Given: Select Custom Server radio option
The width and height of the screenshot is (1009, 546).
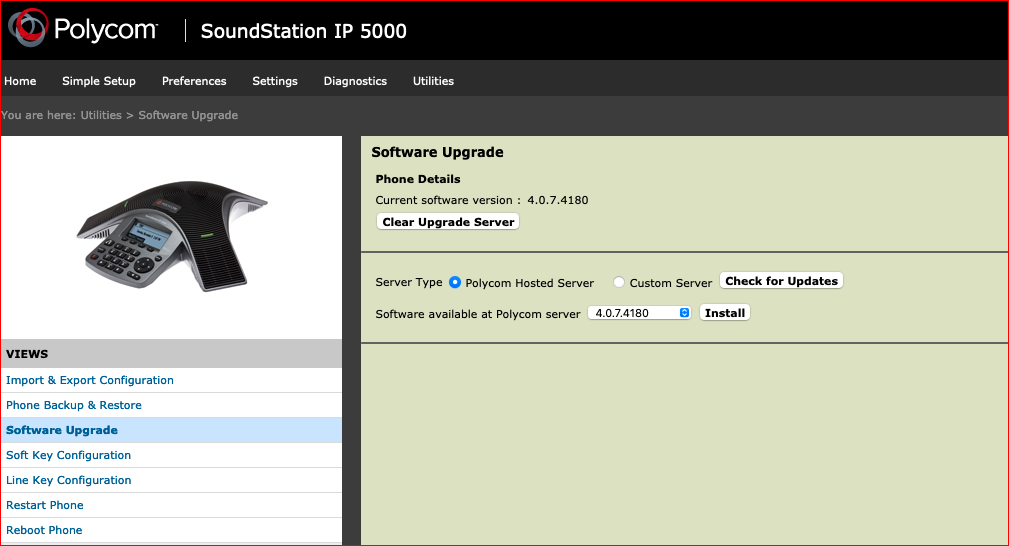Looking at the screenshot, I should 618,282.
